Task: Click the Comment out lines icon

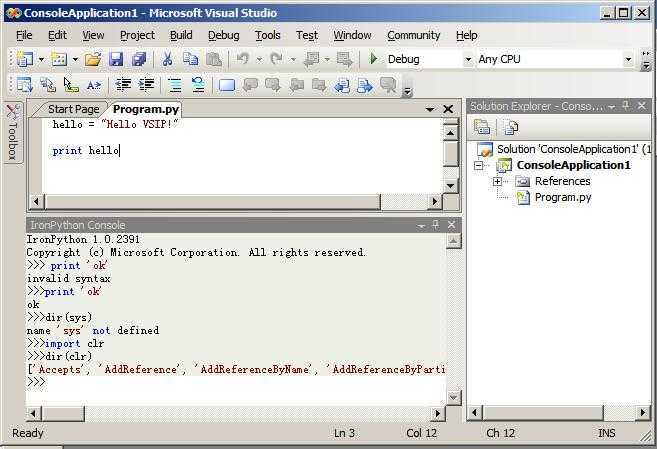Action: 175,85
